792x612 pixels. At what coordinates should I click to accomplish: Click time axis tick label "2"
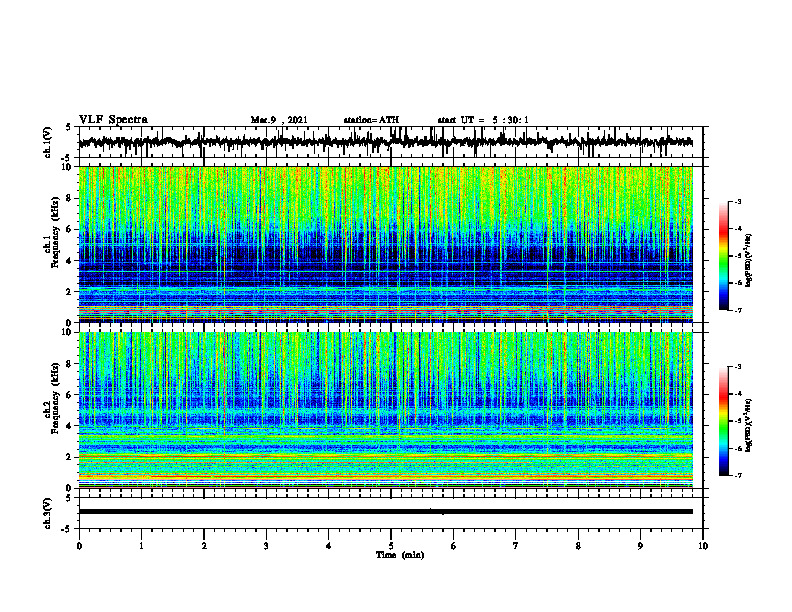point(204,546)
